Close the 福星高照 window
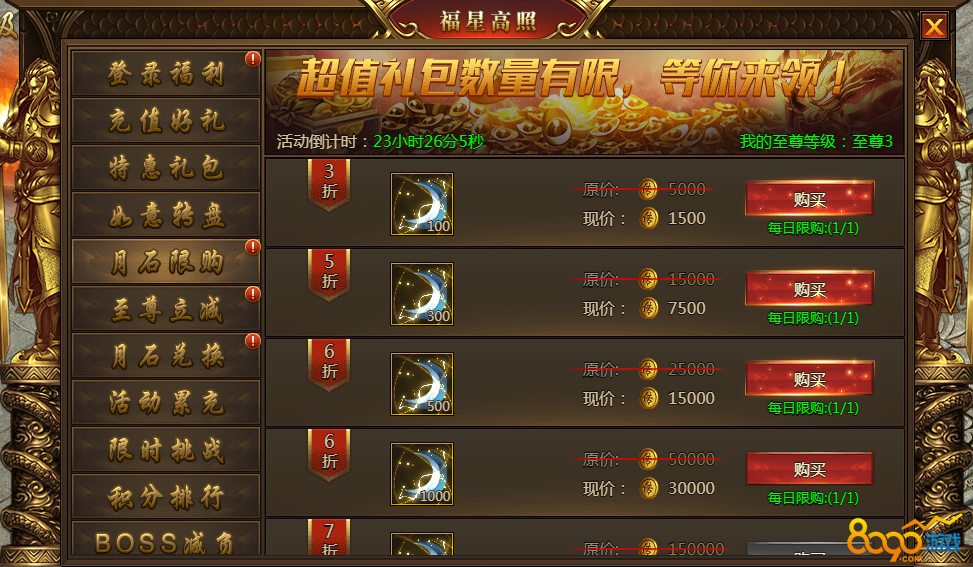973x567 pixels. coord(934,26)
